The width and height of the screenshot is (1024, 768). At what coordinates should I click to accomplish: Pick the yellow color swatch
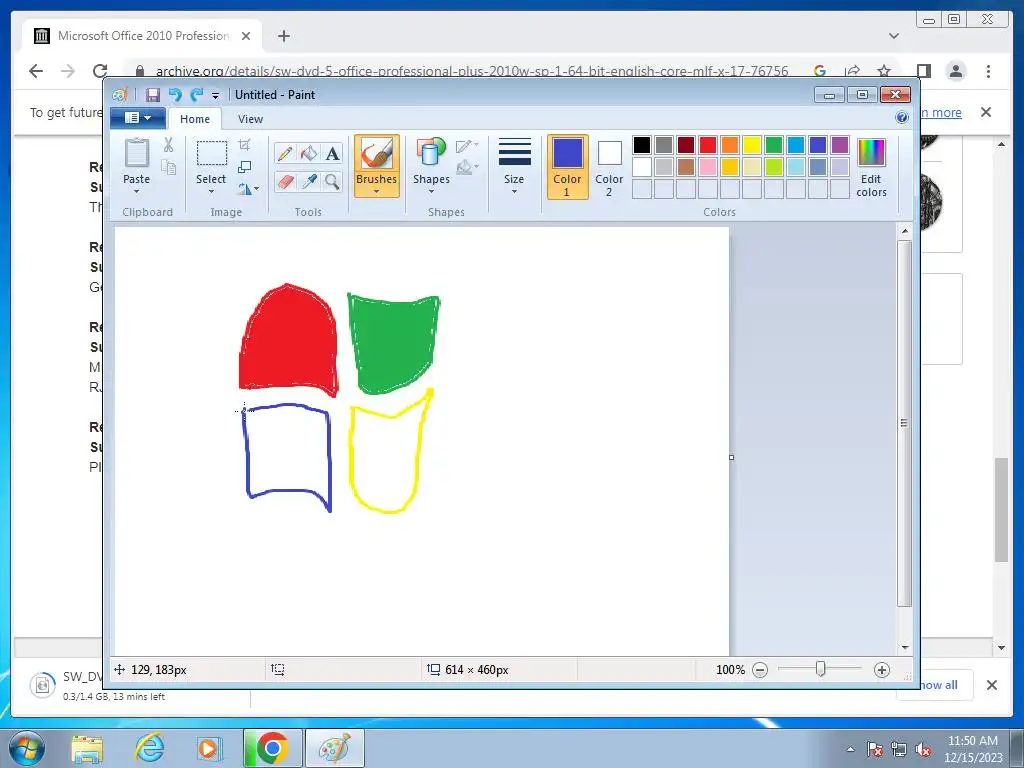click(752, 145)
